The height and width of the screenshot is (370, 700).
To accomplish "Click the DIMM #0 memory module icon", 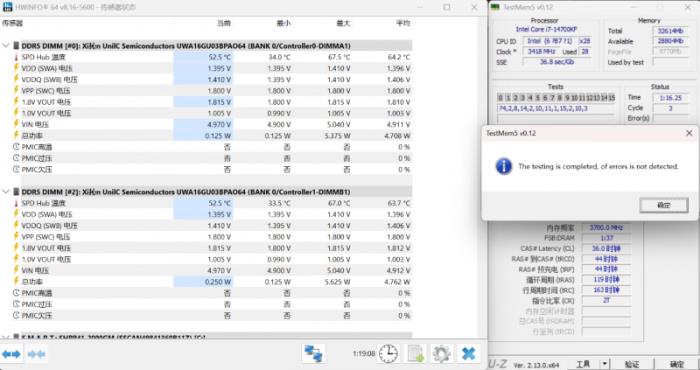I will (x=16, y=46).
